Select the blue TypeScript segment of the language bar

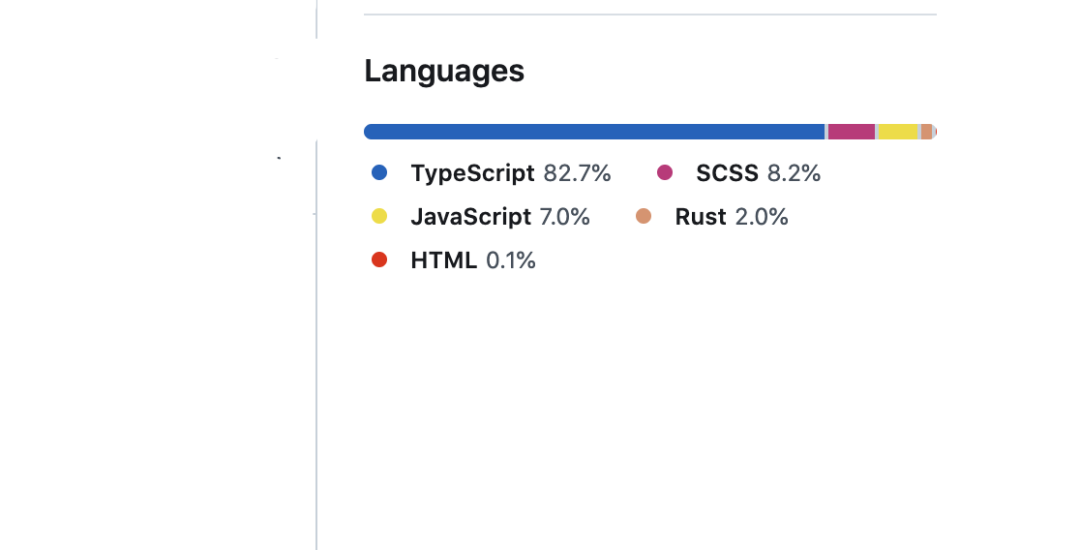click(x=594, y=131)
